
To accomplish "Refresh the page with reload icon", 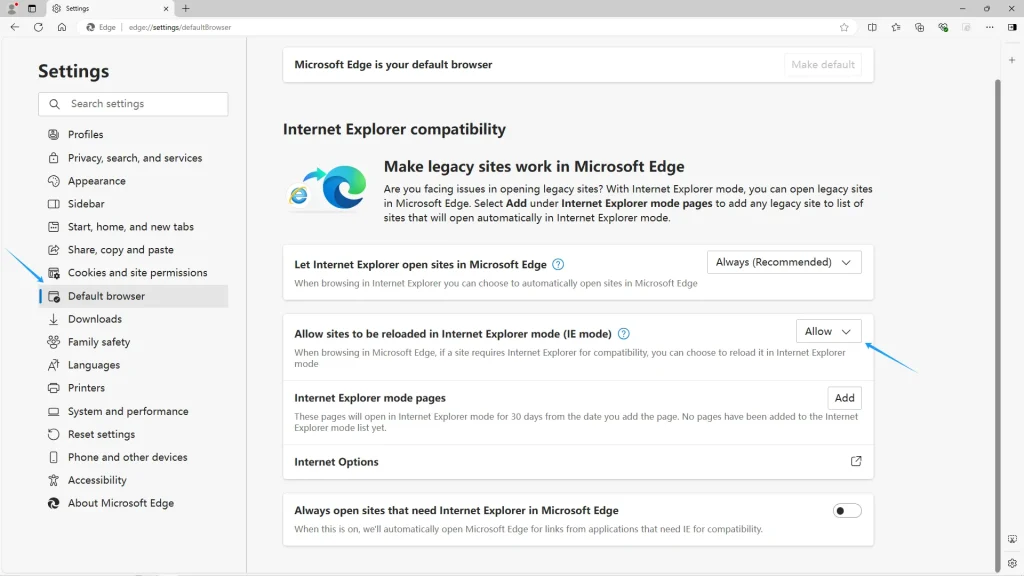I will (38, 27).
